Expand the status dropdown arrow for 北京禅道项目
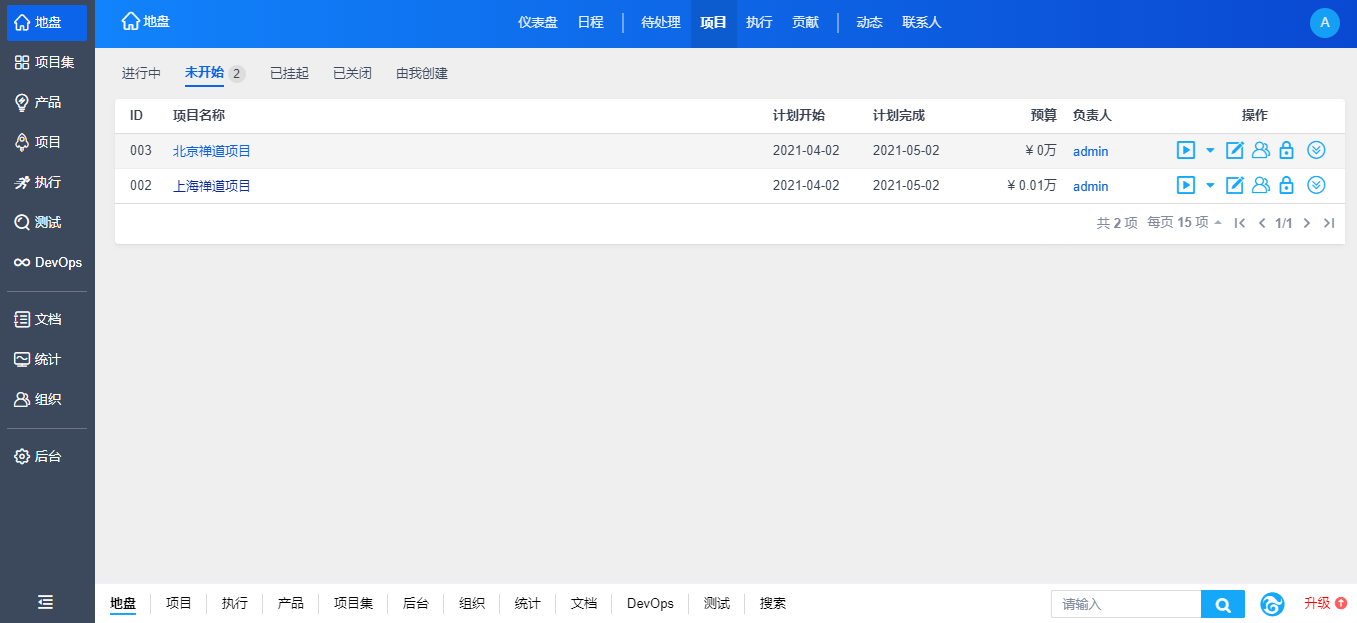Screen dimensions: 1357x623 1210,151
